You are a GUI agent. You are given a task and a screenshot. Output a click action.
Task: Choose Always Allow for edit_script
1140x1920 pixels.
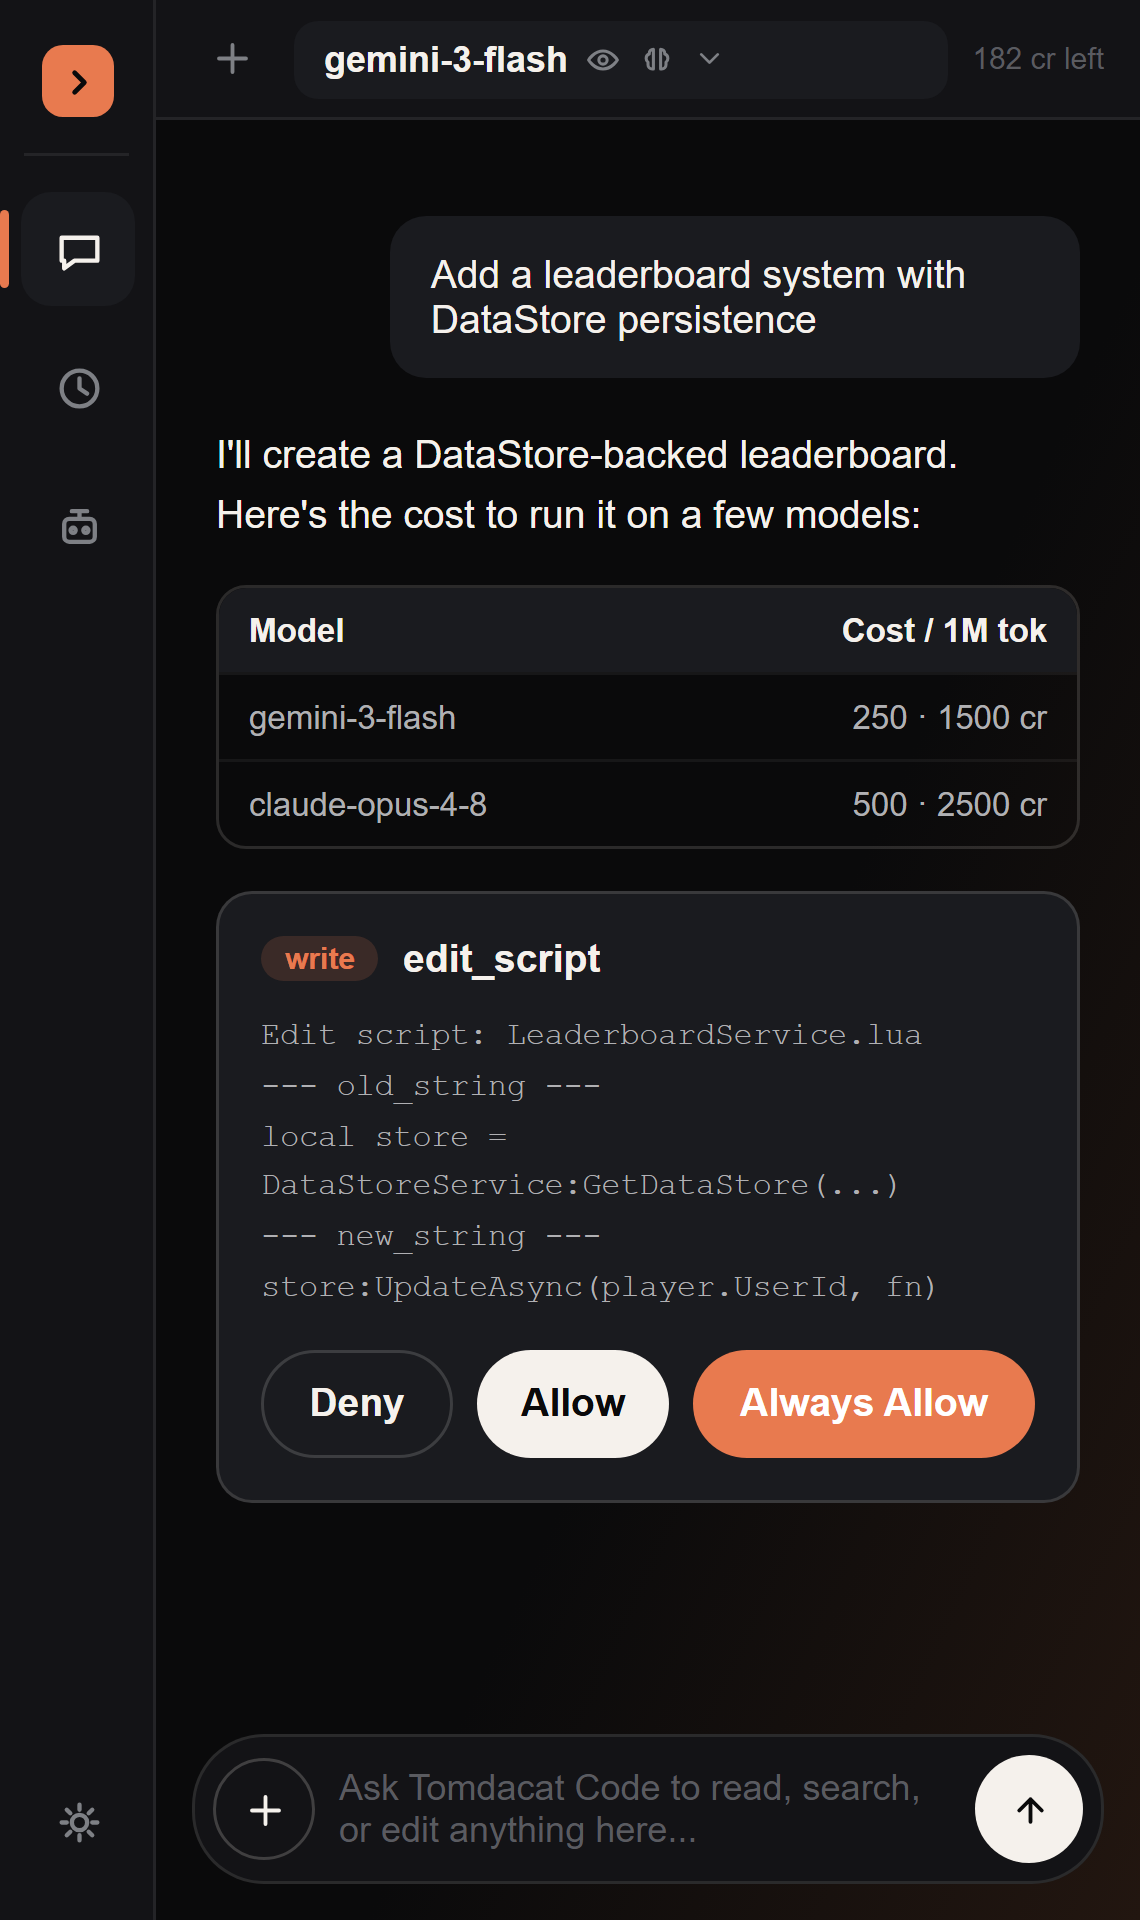pyautogui.click(x=864, y=1404)
